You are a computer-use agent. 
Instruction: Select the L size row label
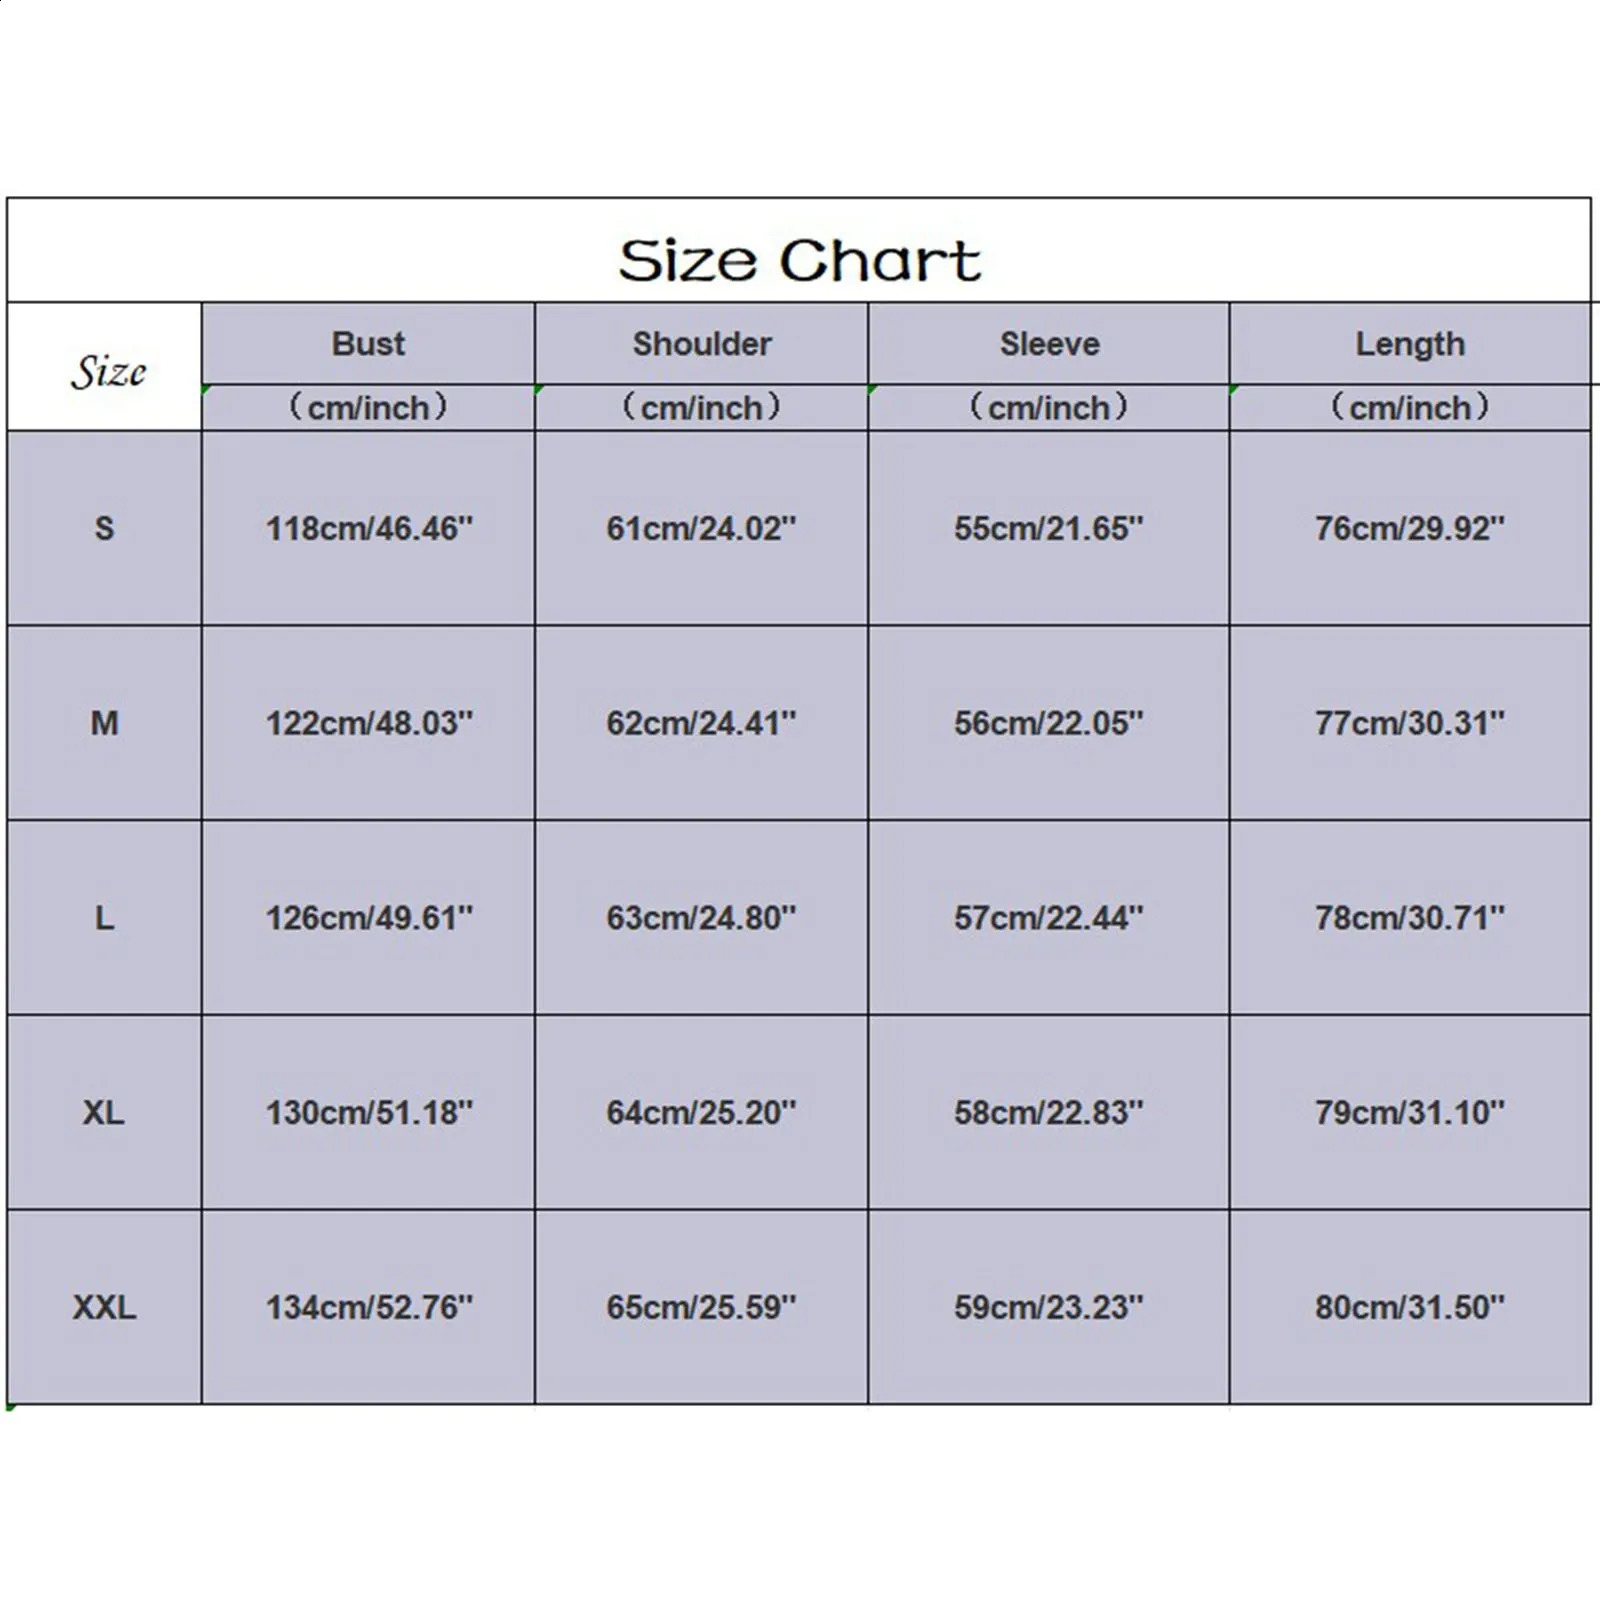[x=104, y=918]
